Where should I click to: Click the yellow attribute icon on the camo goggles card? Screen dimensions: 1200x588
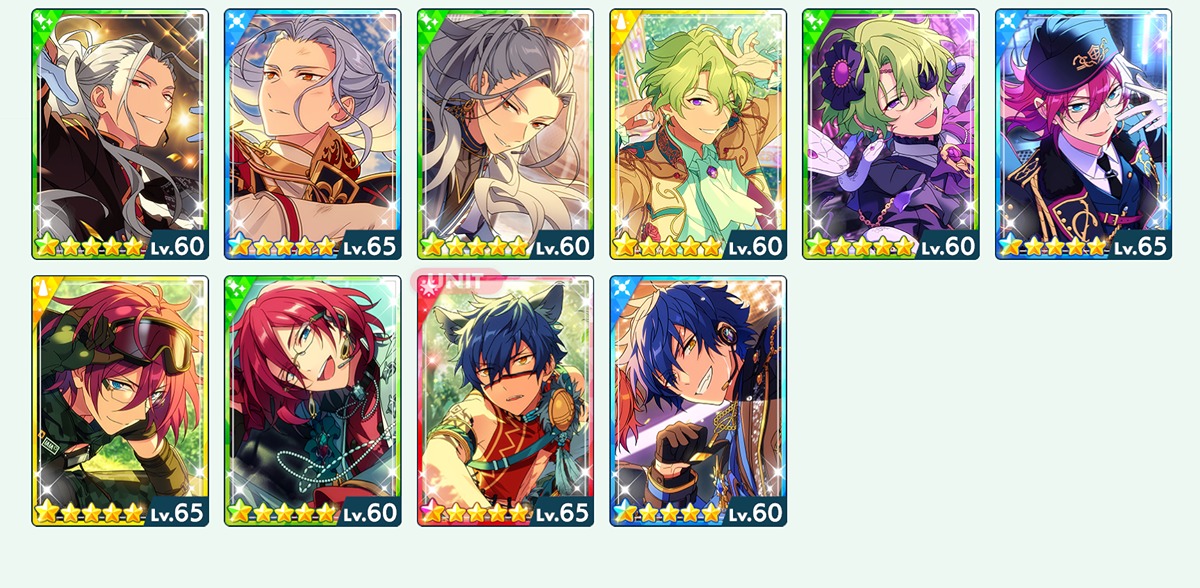(44, 289)
